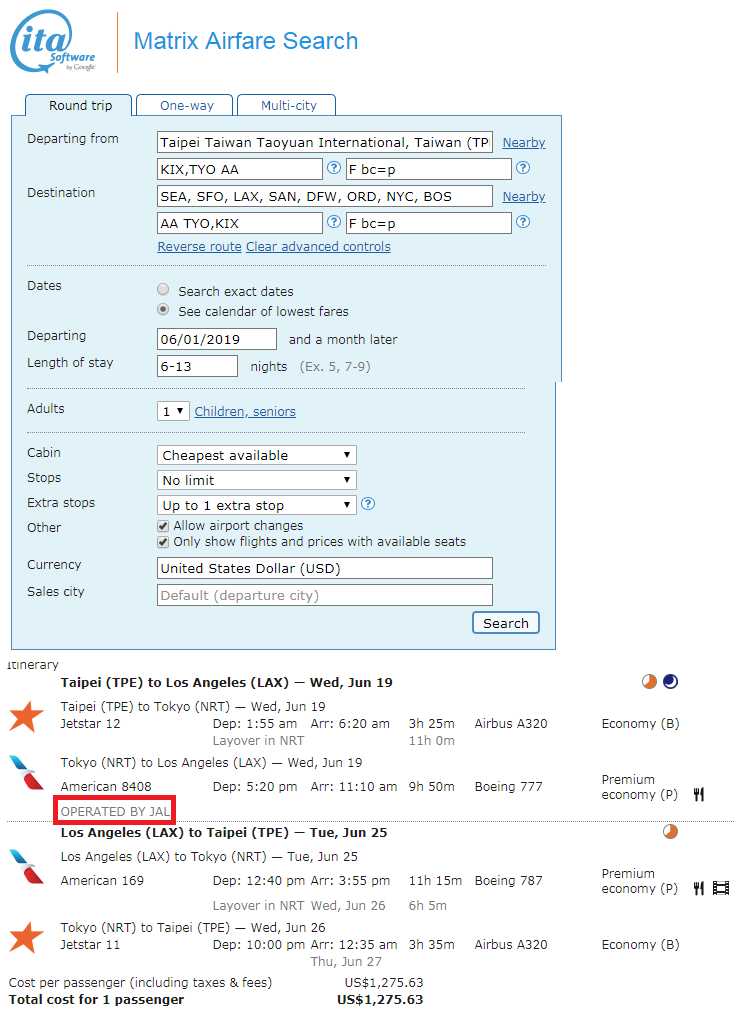
Task: Open help icon beside destination F bc=p field
Action: coord(523,222)
